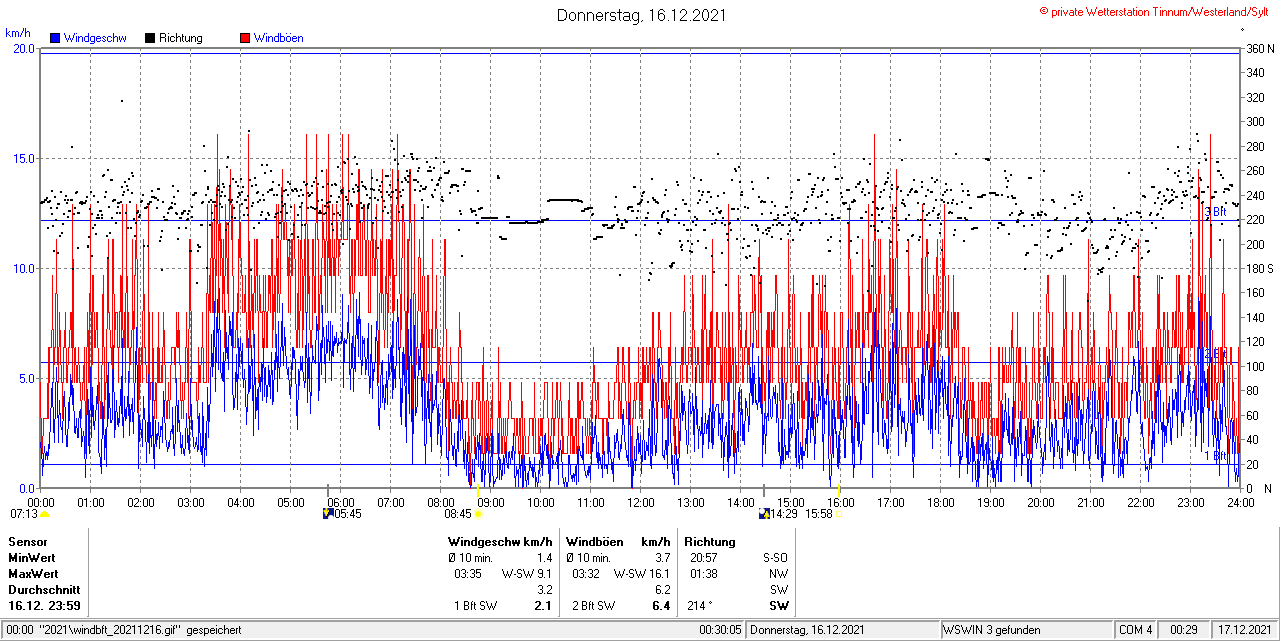Click the black Richtung legend swatch

click(x=150, y=38)
